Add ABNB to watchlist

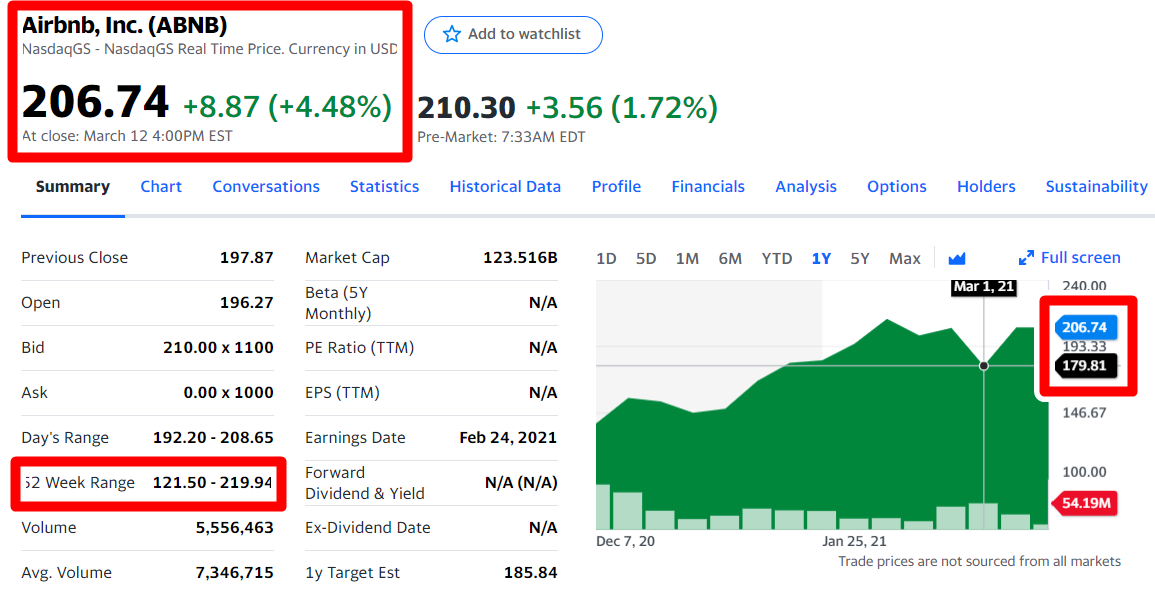[x=513, y=35]
